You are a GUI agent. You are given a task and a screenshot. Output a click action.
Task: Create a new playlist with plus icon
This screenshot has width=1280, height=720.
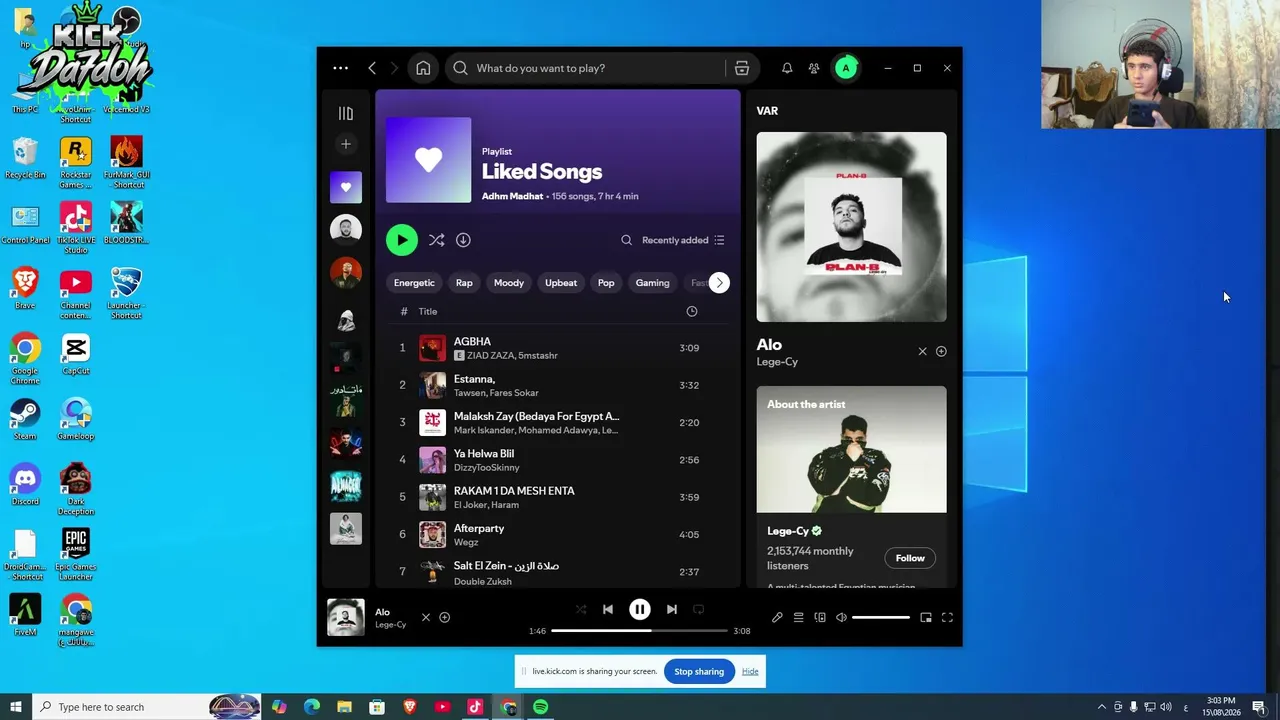pyautogui.click(x=346, y=144)
